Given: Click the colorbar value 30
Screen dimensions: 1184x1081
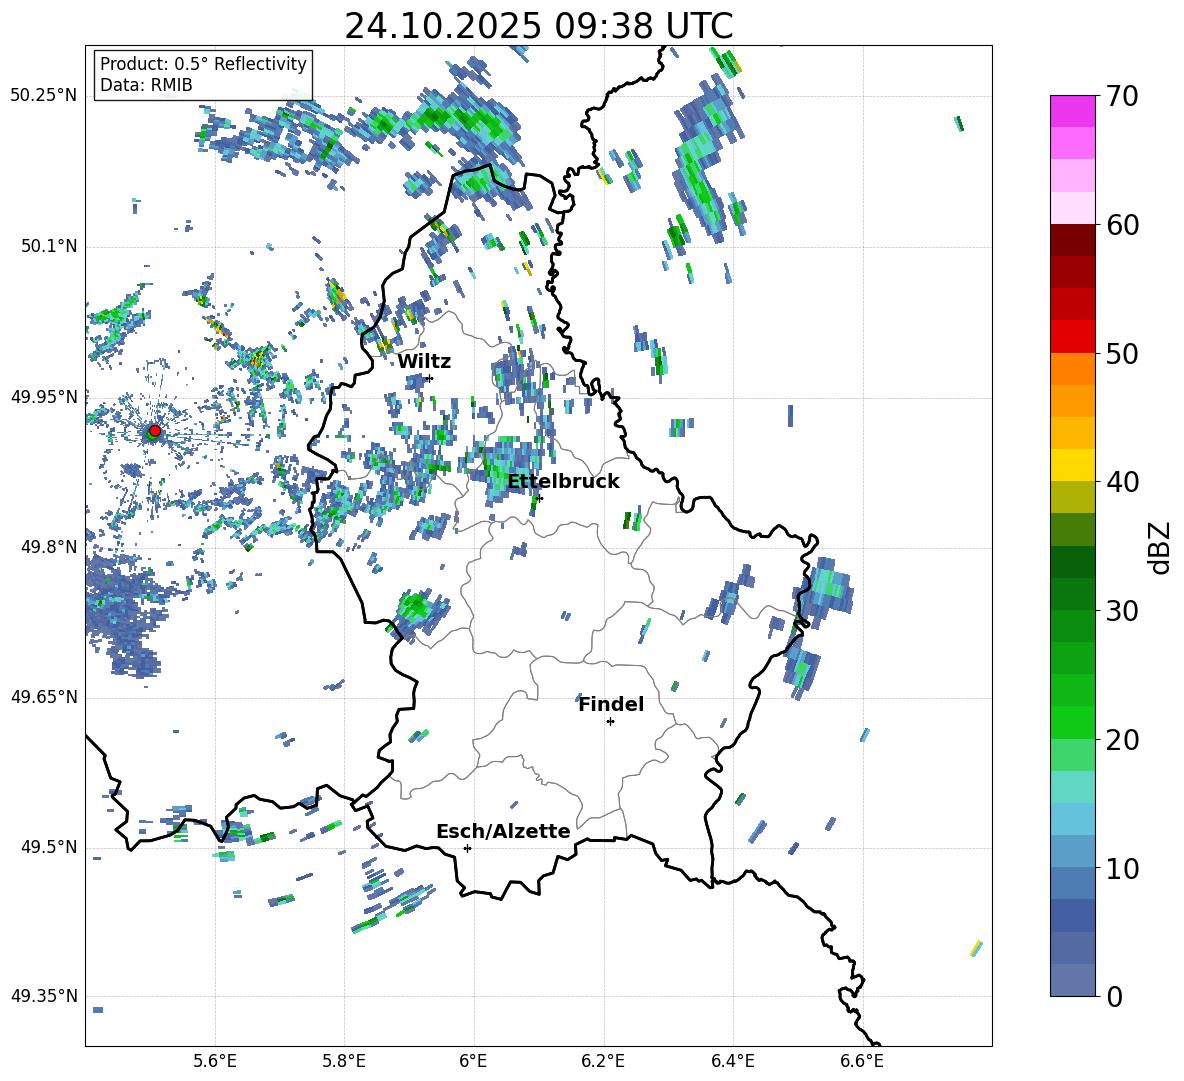Looking at the screenshot, I should tap(1122, 611).
